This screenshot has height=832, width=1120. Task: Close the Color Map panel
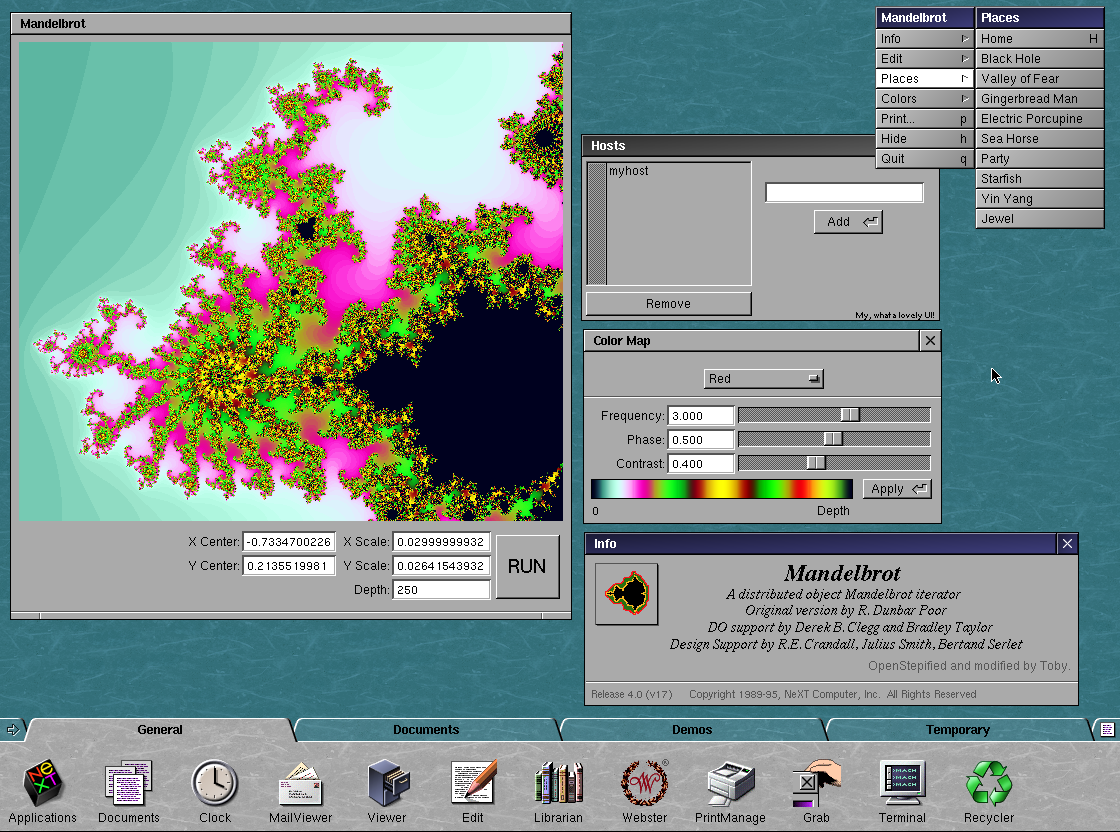930,341
